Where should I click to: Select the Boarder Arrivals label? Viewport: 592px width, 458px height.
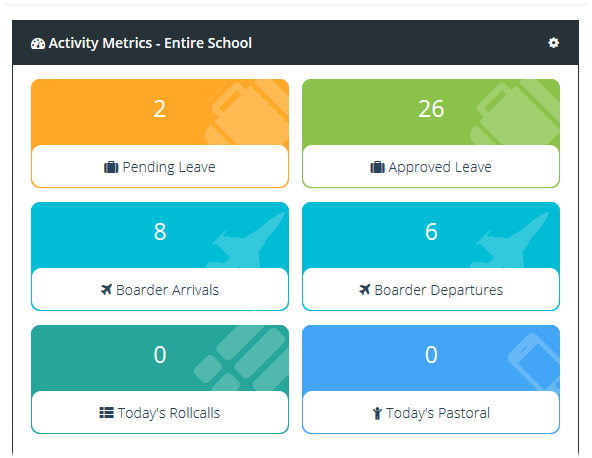coord(167,290)
